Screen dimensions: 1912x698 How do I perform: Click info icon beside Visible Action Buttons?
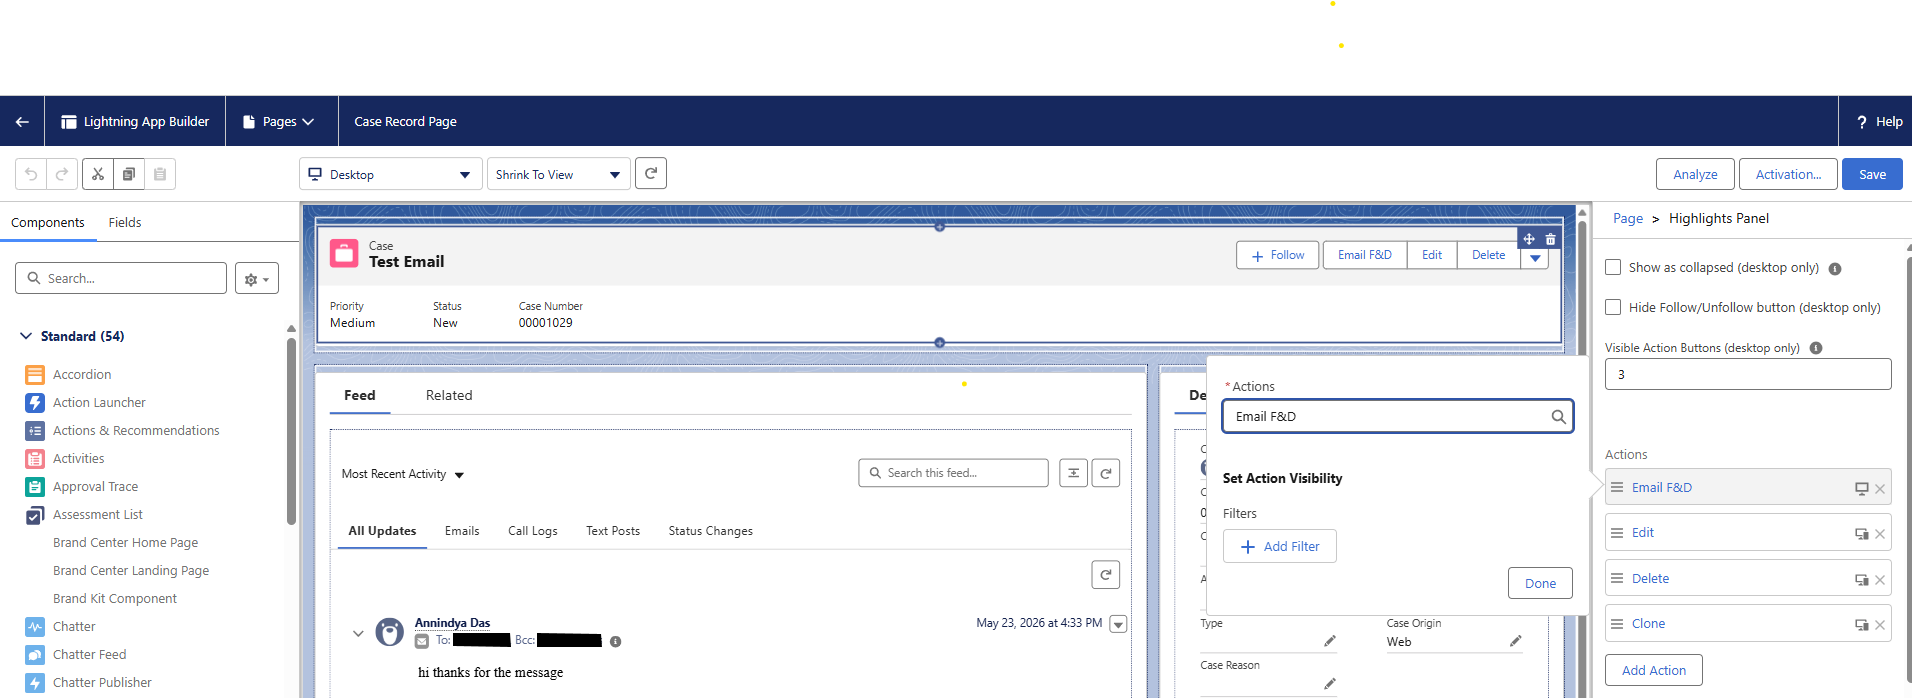coord(1816,348)
